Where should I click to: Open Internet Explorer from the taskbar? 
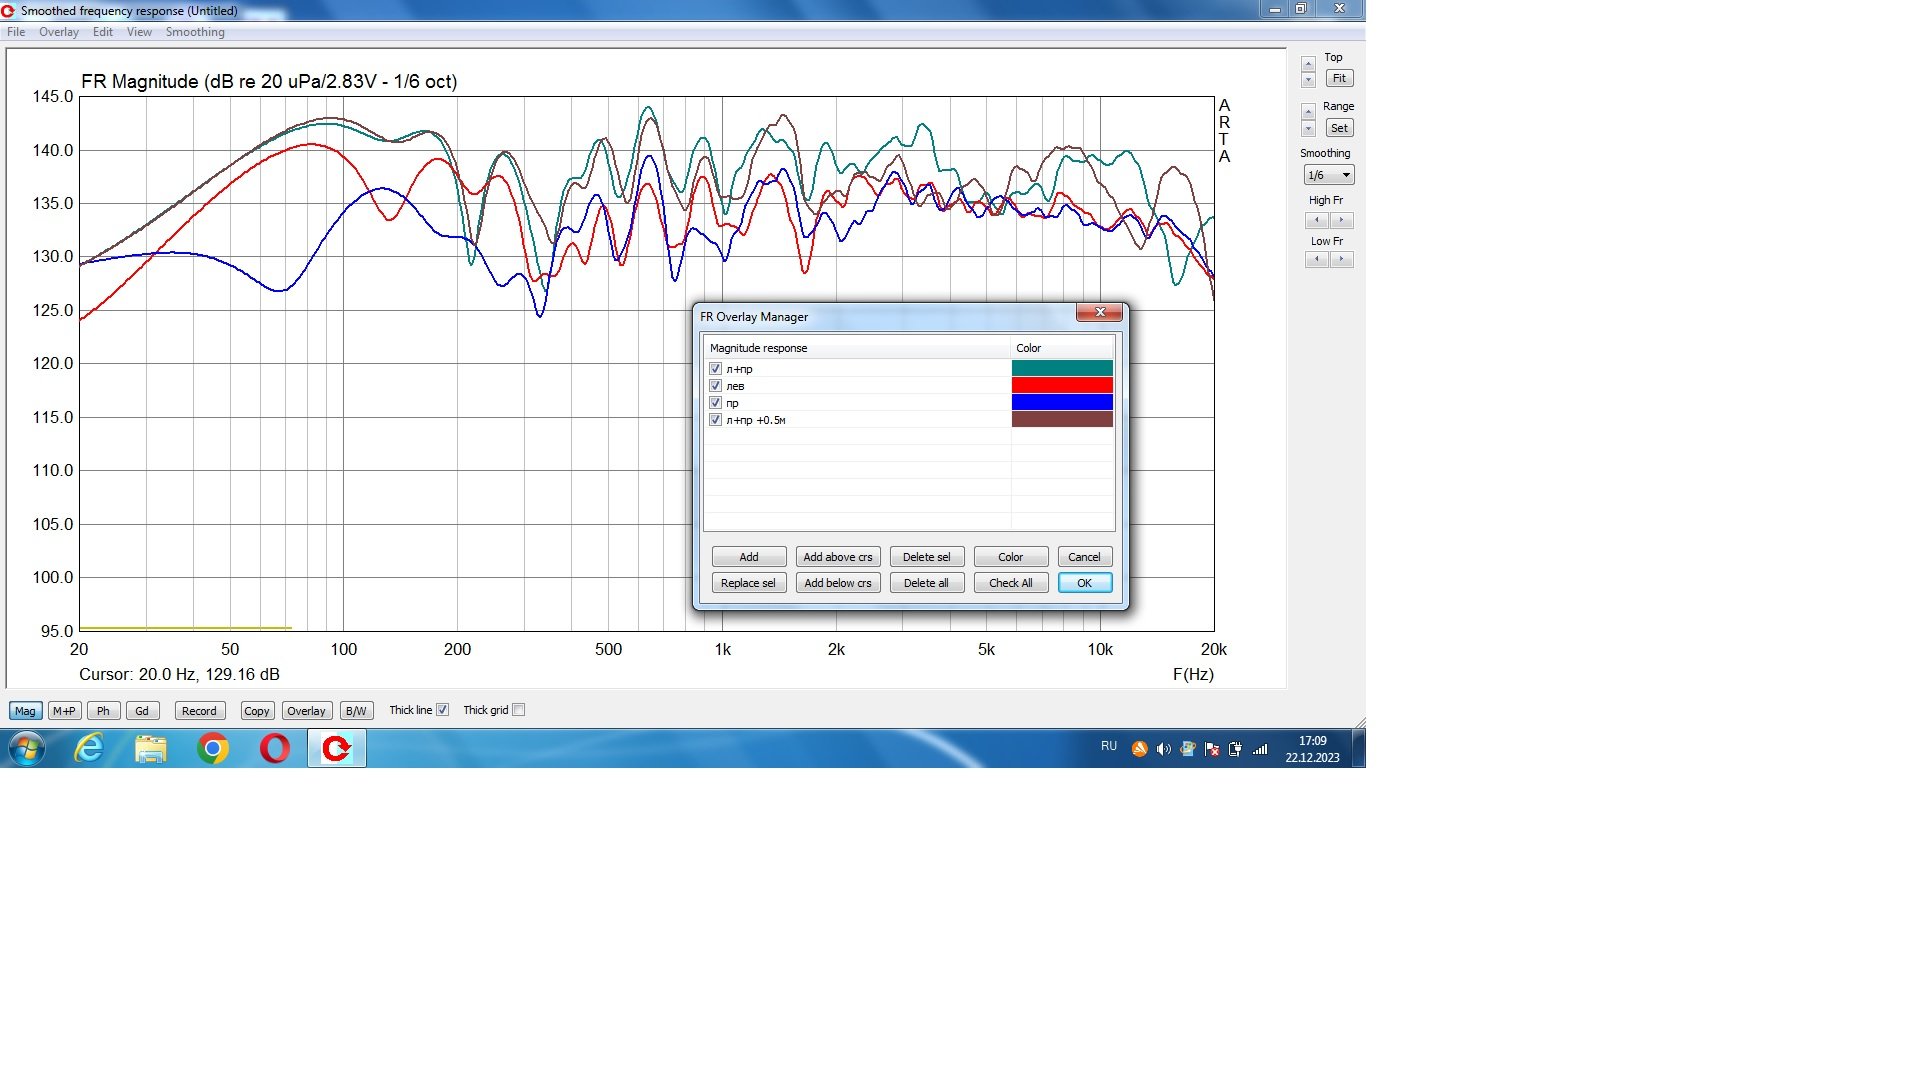click(89, 748)
